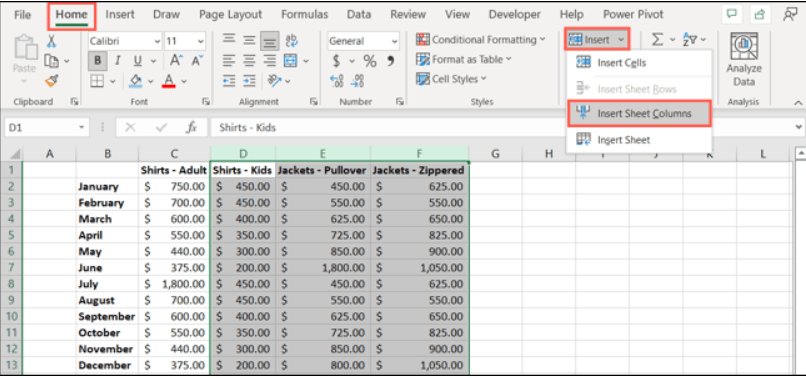
Task: Decrease indent
Action: [229, 81]
